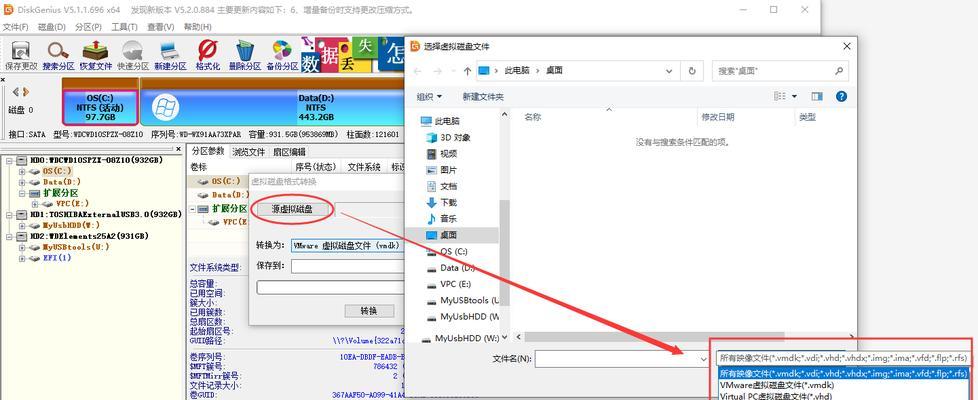978x400 pixels.
Task: Expand the OS(C:) tree node
Action: click(22, 171)
